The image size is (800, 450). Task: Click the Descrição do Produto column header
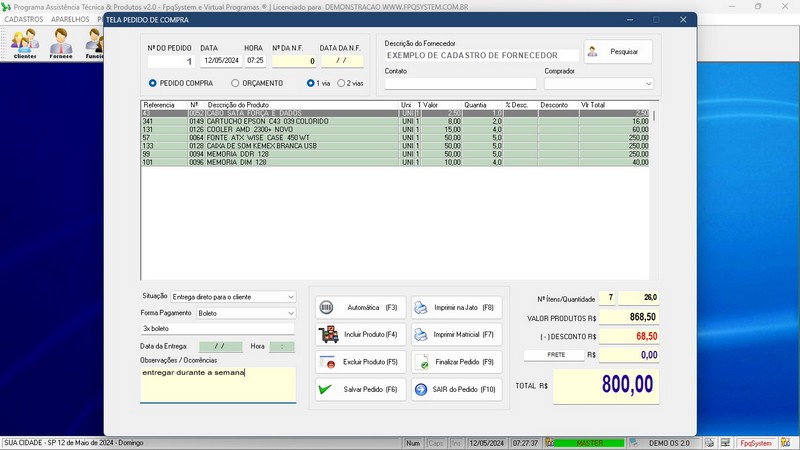[x=302, y=105]
